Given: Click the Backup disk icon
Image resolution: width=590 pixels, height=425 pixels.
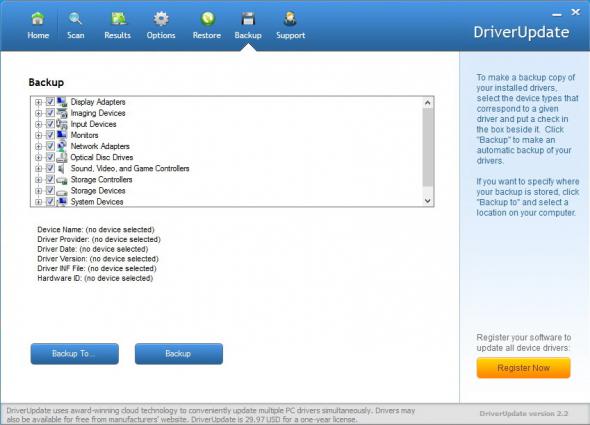Looking at the screenshot, I should [x=248, y=18].
